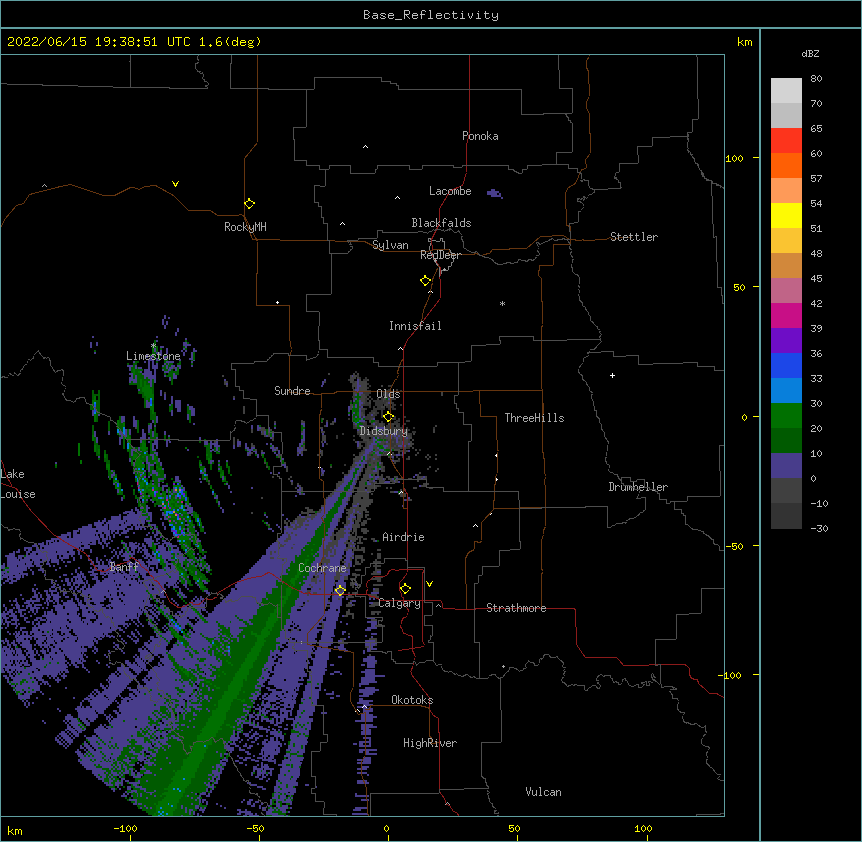The height and width of the screenshot is (842, 862).
Task: Select the yellow 51-54 dBZ legend swatch
Action: 786,215
